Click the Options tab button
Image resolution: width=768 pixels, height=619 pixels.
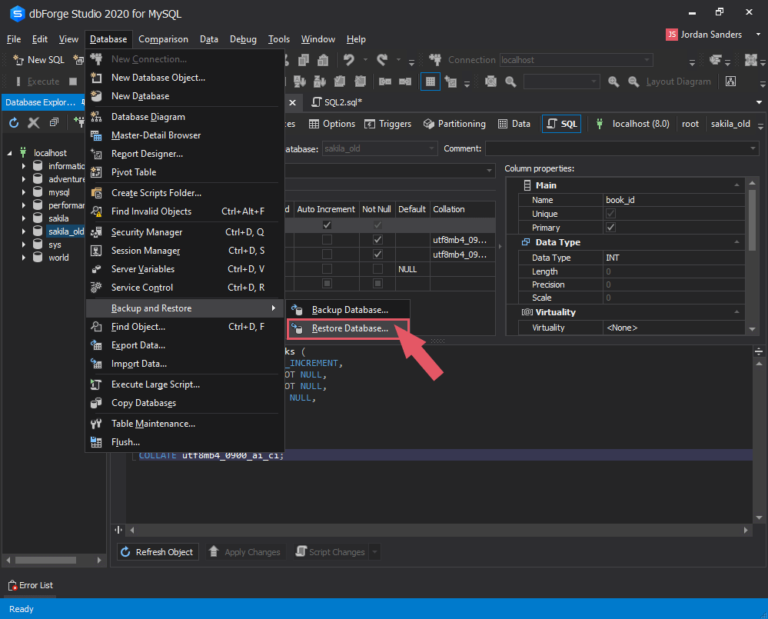(332, 124)
